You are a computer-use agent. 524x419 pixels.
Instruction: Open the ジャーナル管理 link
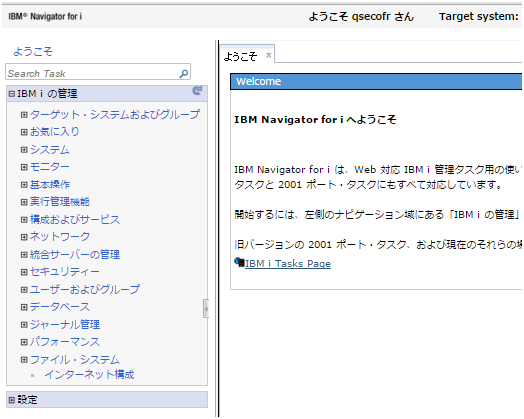[x=65, y=324]
